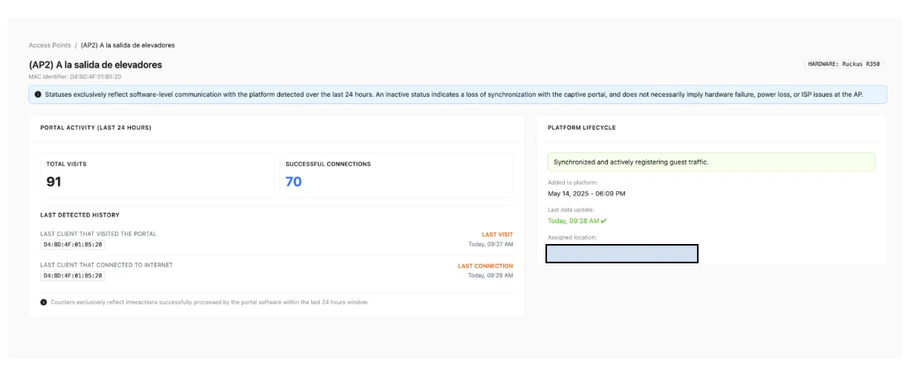Select the total visits value 91
The height and width of the screenshot is (366, 920).
54,182
